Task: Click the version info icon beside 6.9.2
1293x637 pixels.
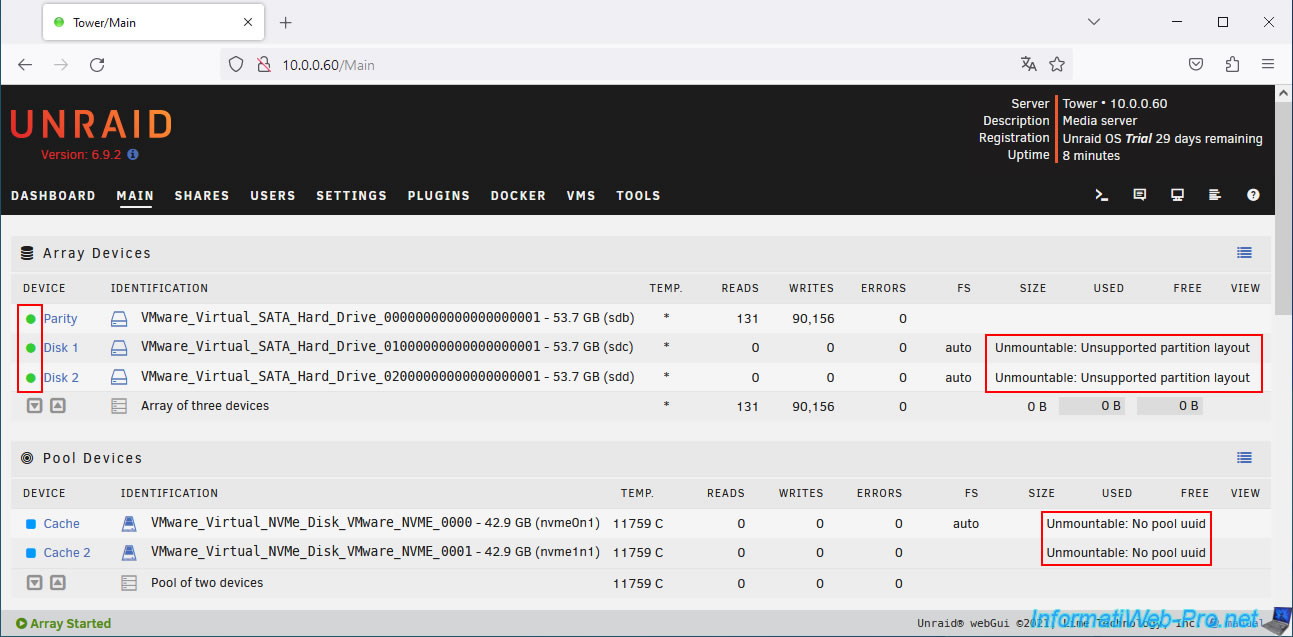Action: (x=133, y=155)
